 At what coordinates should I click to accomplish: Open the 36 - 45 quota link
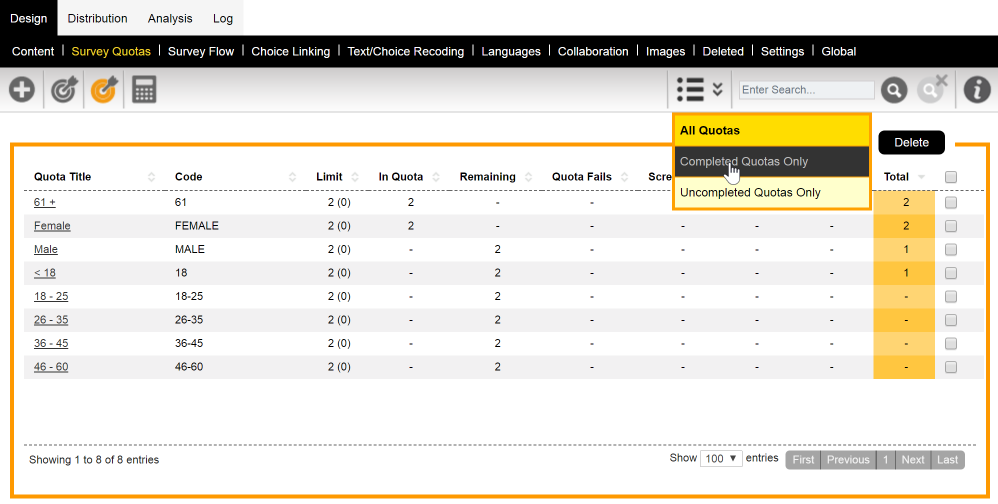click(x=51, y=344)
